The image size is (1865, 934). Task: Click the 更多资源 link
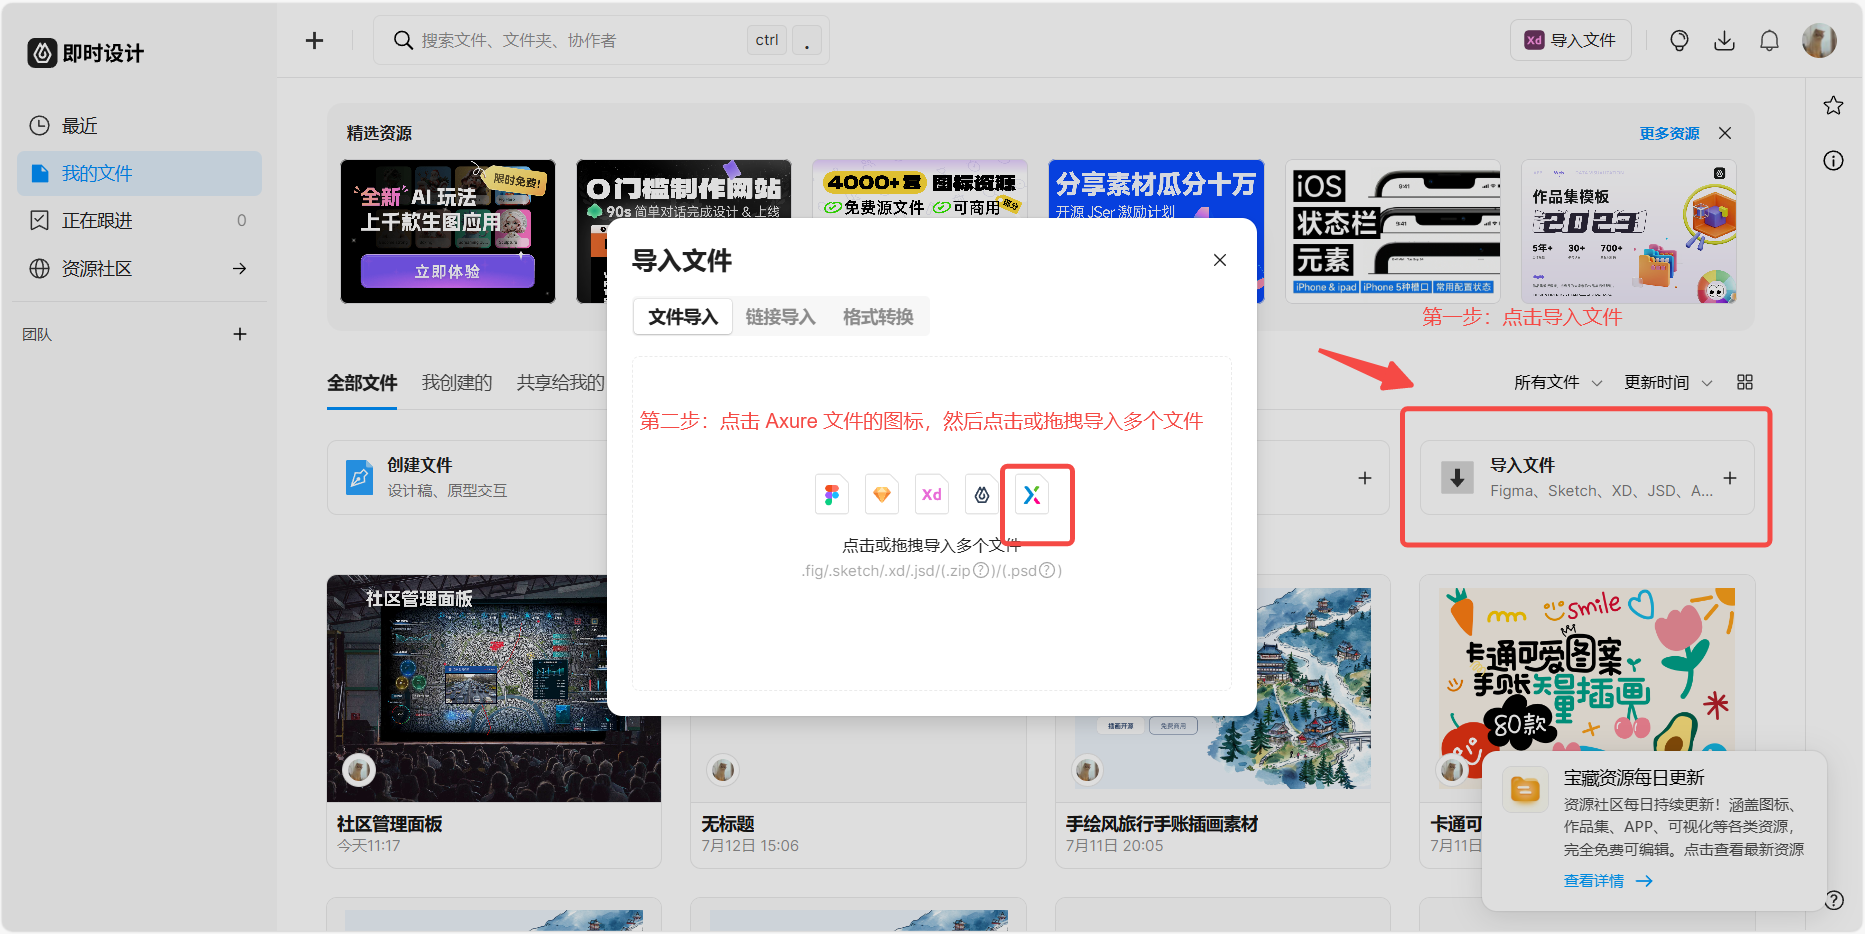(x=1669, y=133)
